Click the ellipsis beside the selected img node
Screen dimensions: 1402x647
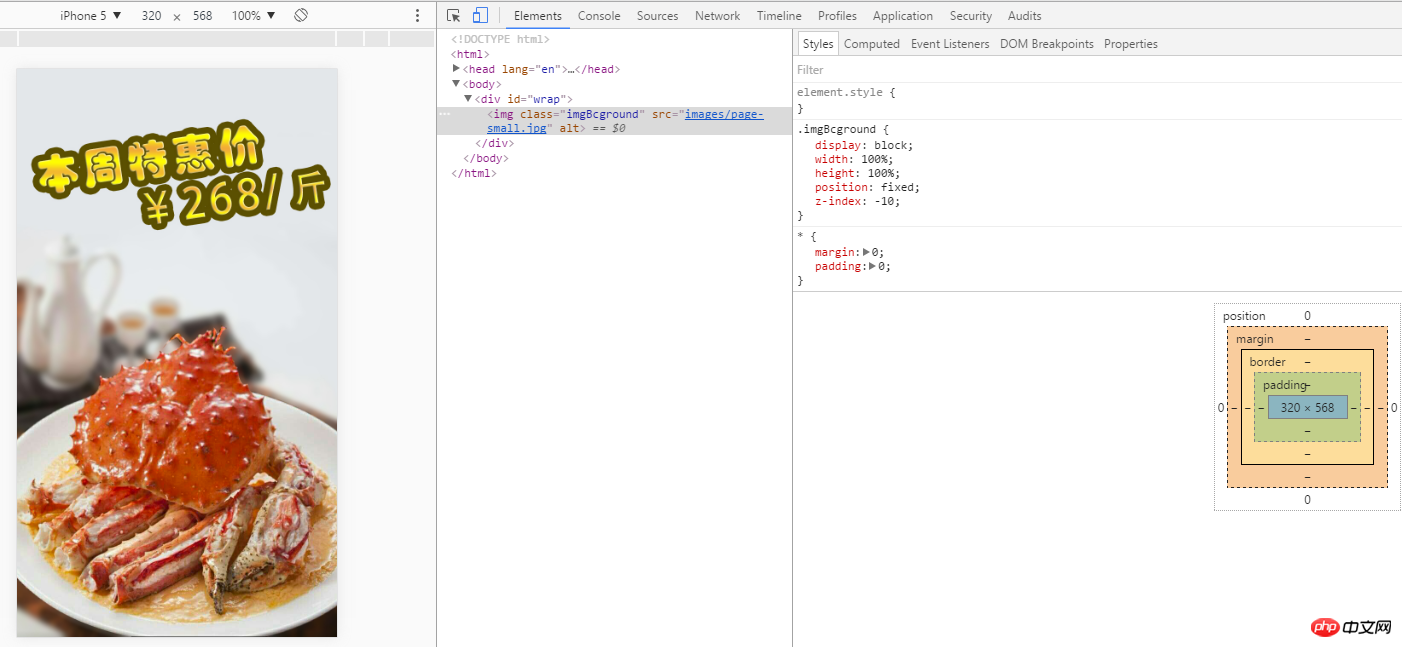tap(445, 114)
